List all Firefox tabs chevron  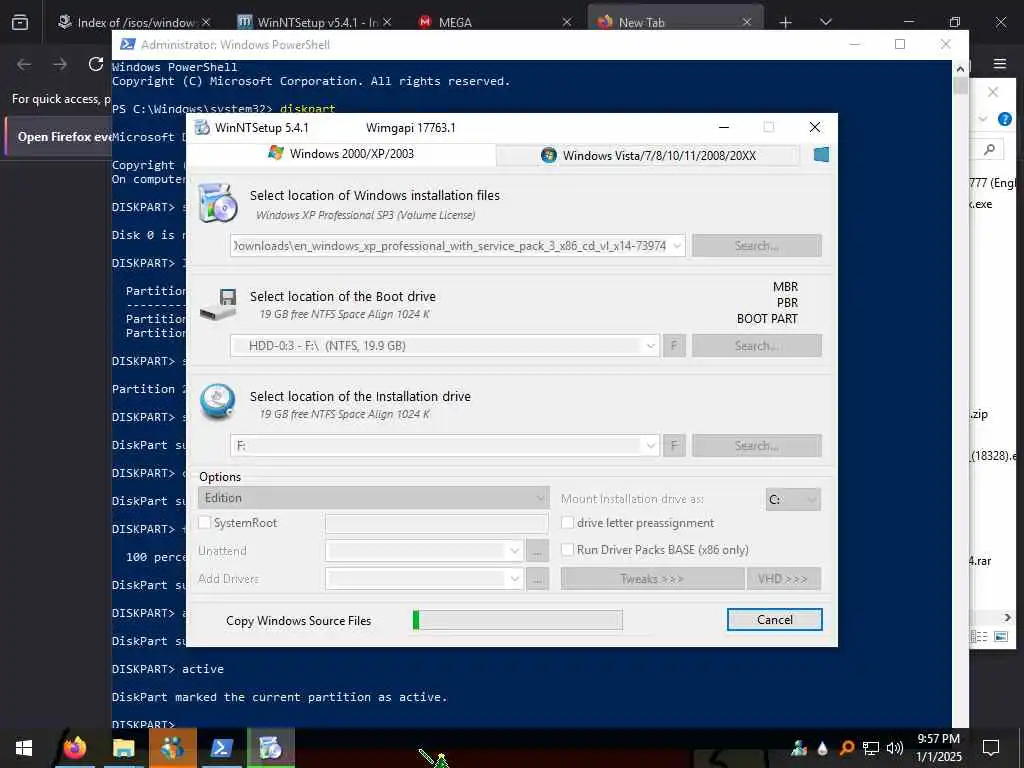[x=825, y=22]
